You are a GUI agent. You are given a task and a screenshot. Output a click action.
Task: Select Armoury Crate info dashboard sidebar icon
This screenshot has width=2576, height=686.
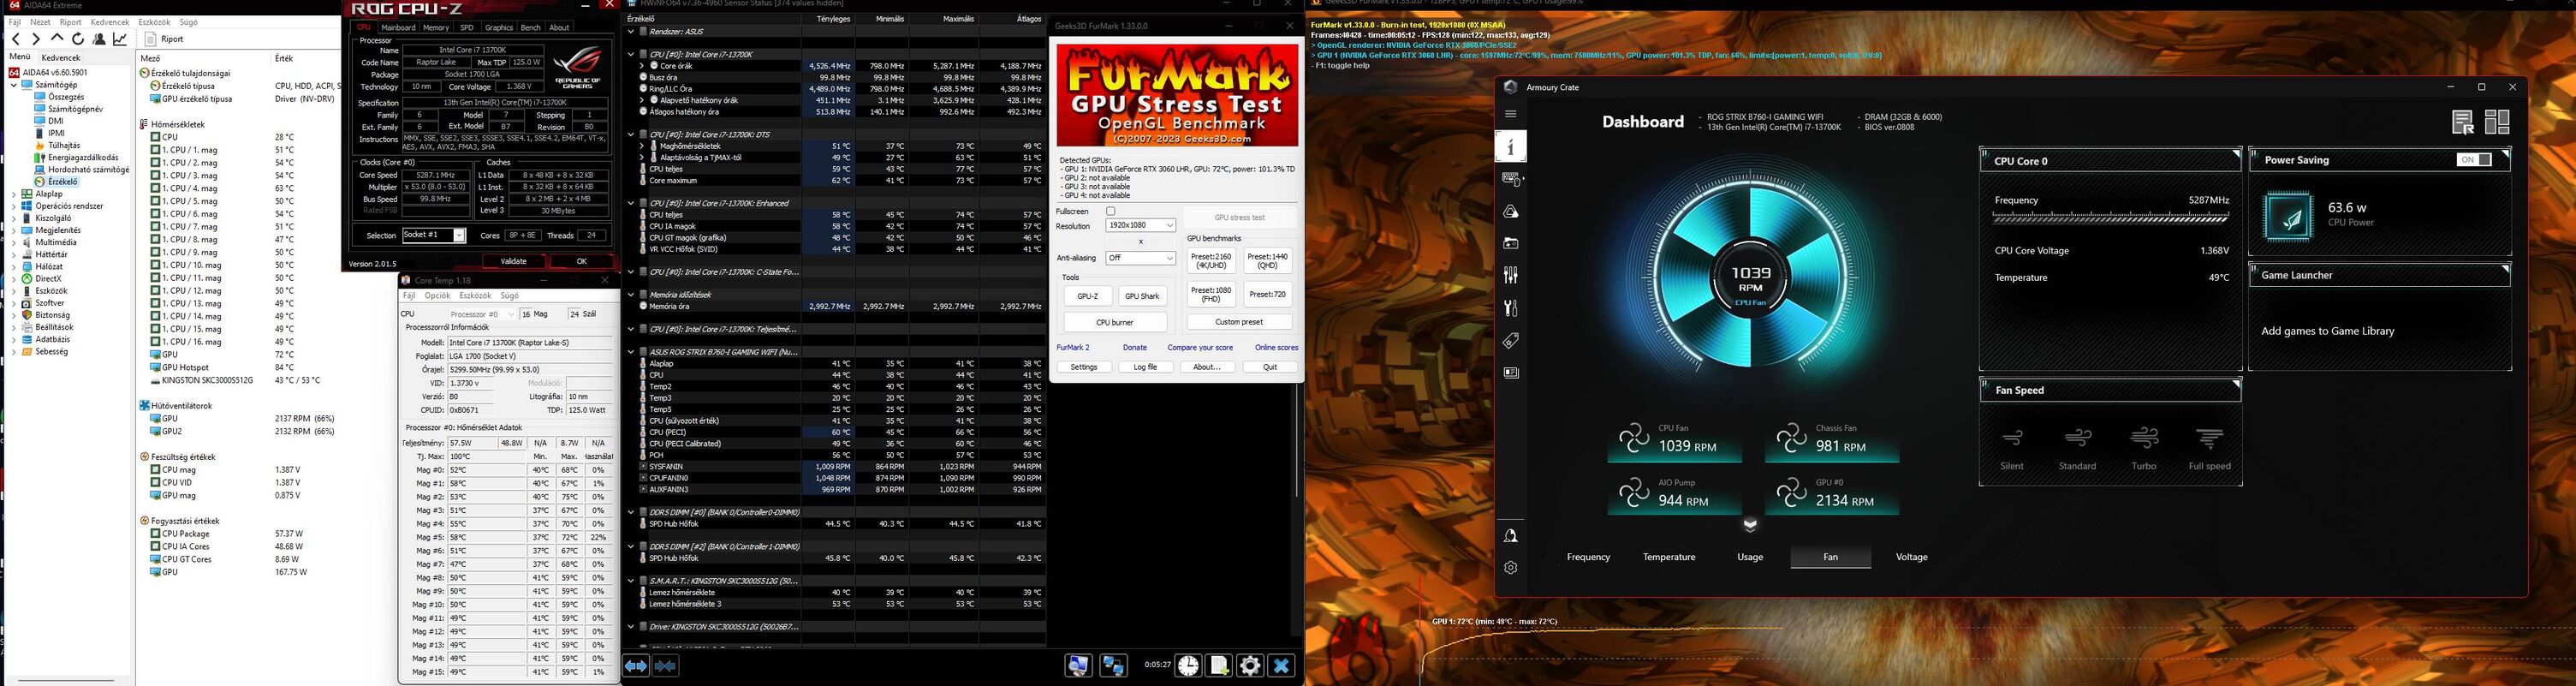[1510, 147]
